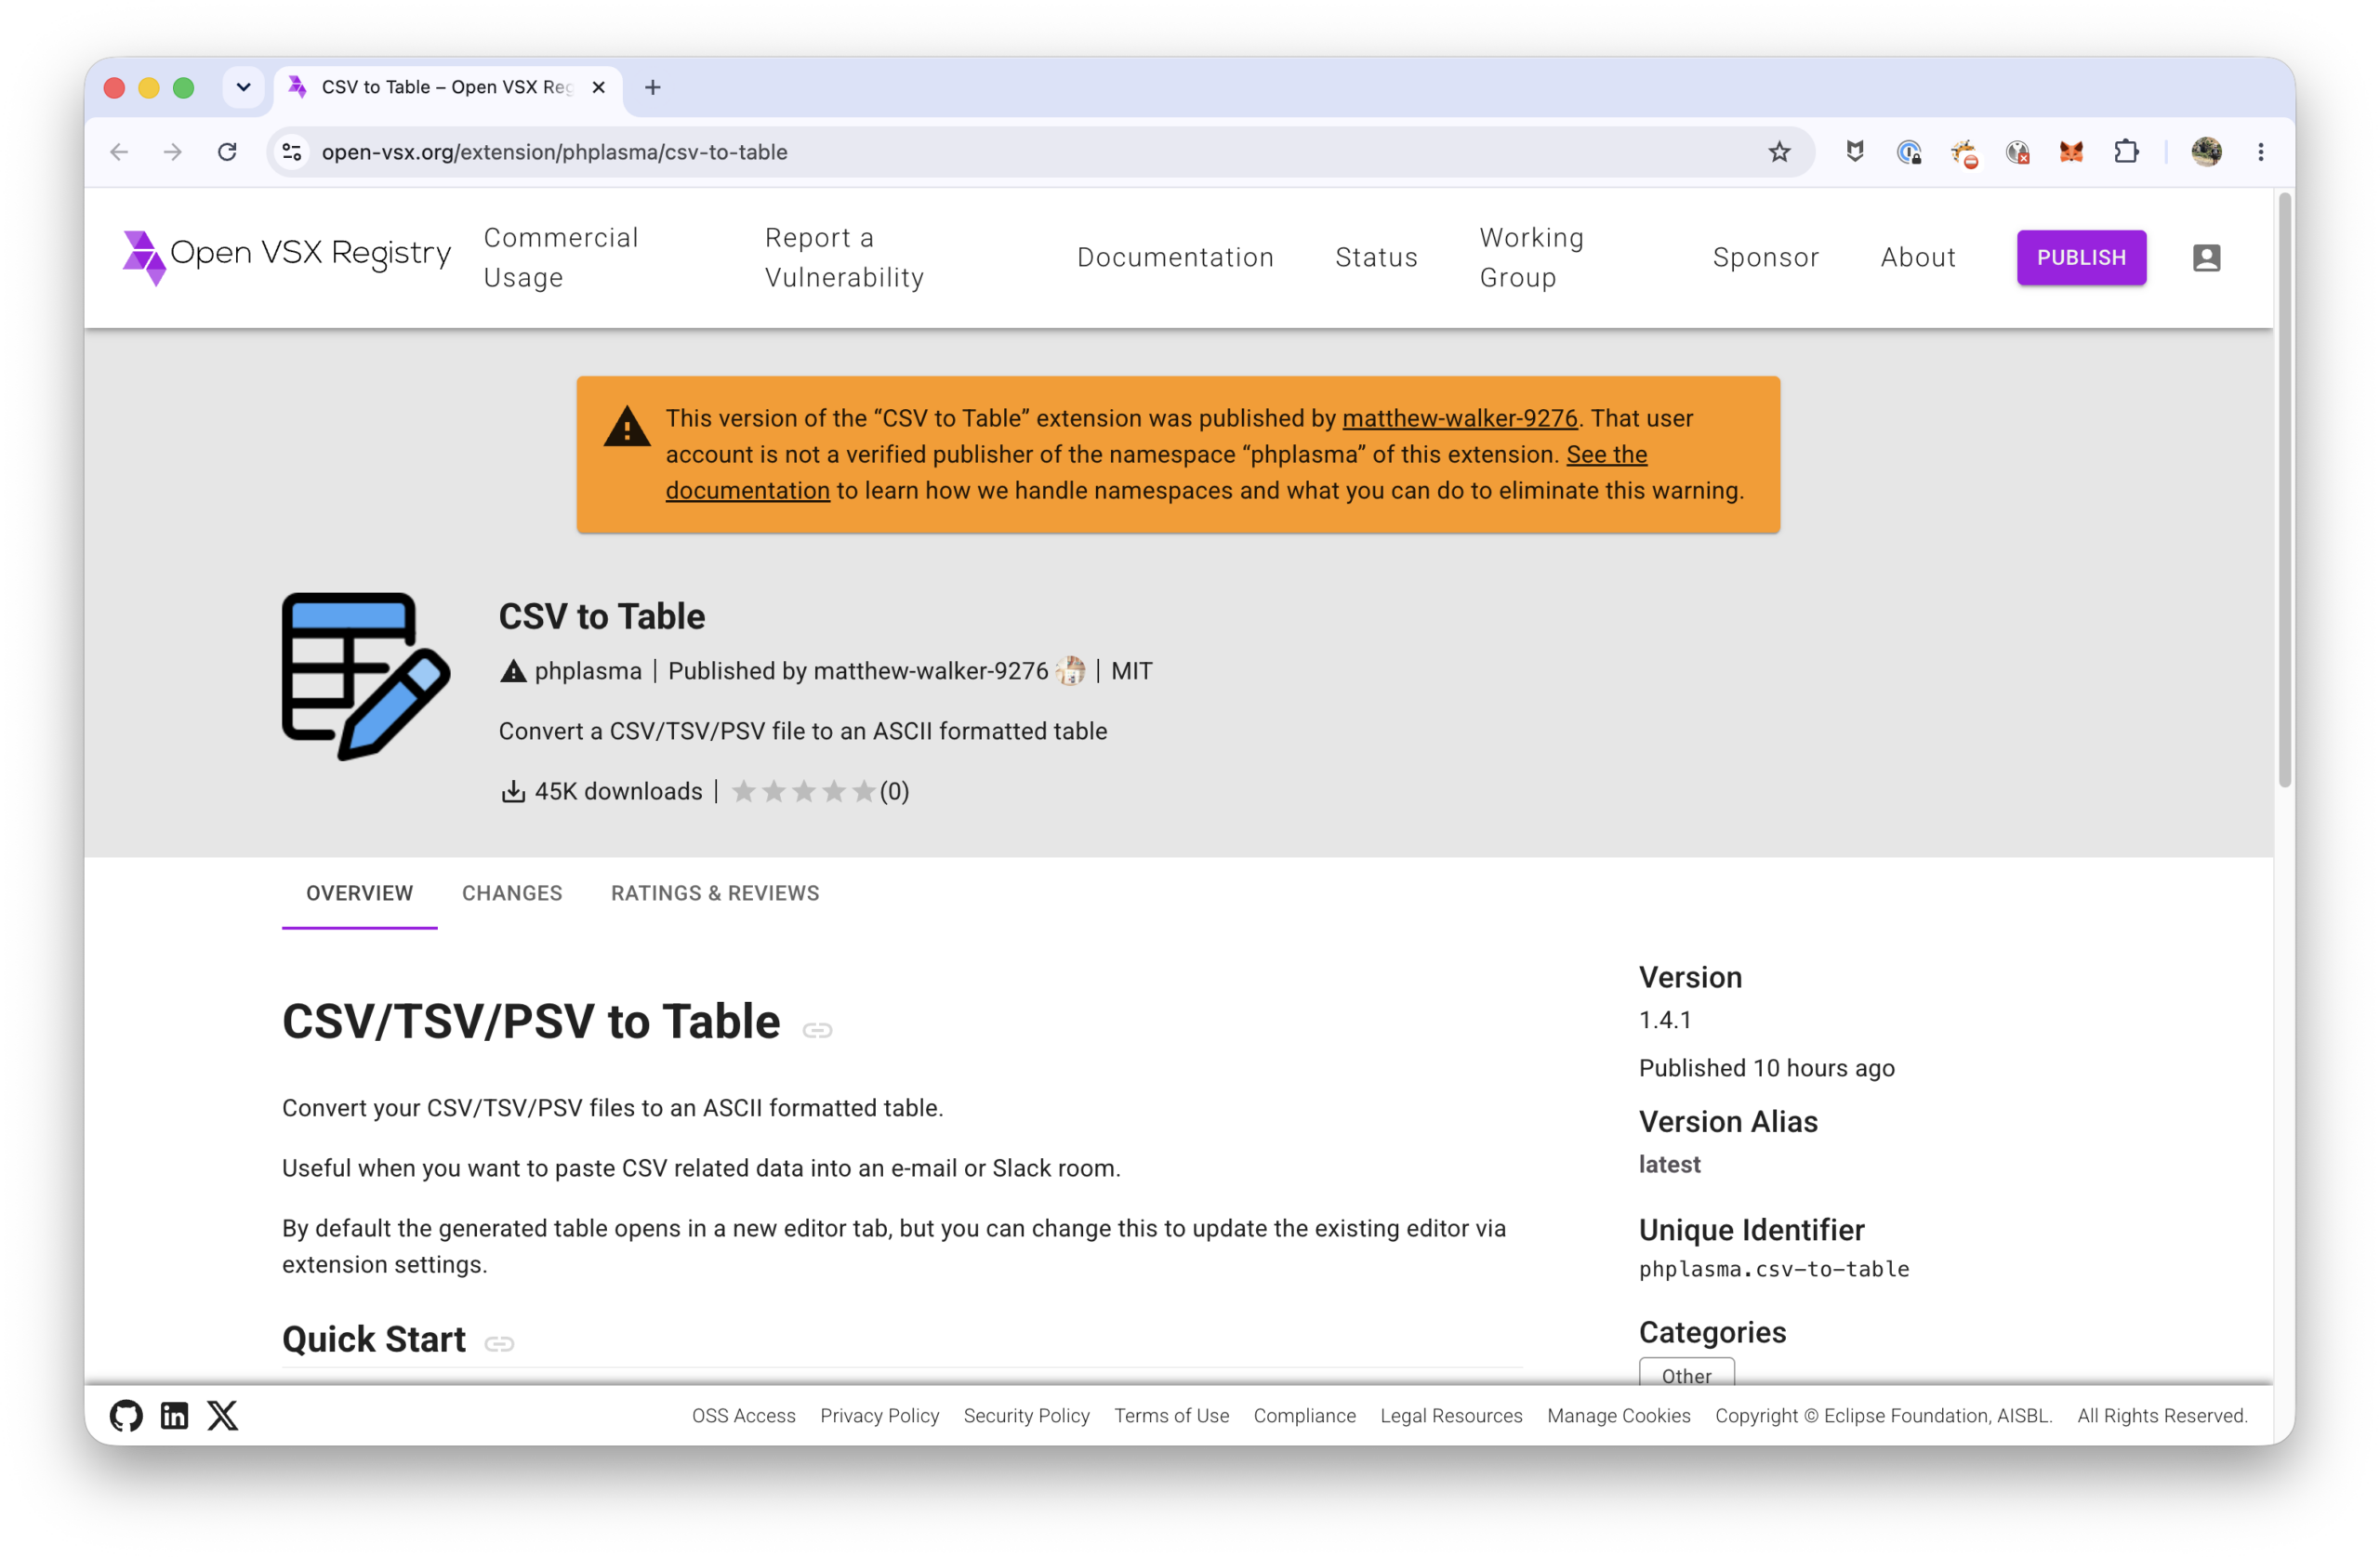The height and width of the screenshot is (1557, 2380).
Task: Open OSS Access footer link
Action: (x=743, y=1415)
